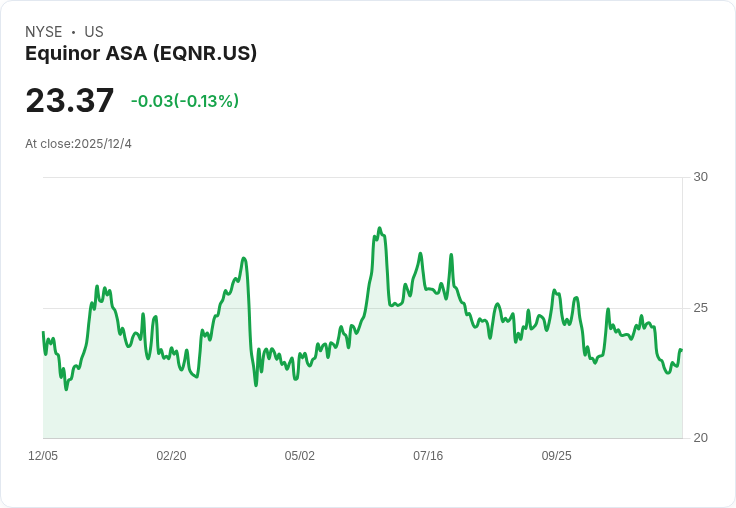Select the 12/05 date on x-axis
This screenshot has width=736, height=508.
point(43,455)
